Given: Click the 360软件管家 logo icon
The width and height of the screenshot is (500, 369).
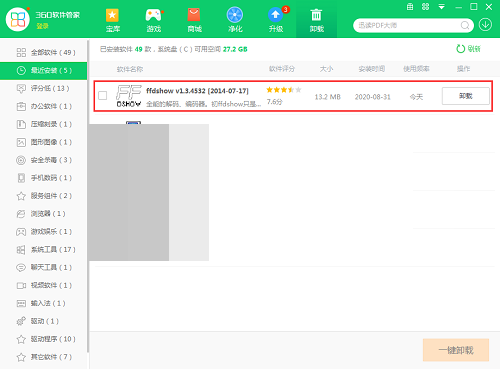Looking at the screenshot, I should (18, 19).
